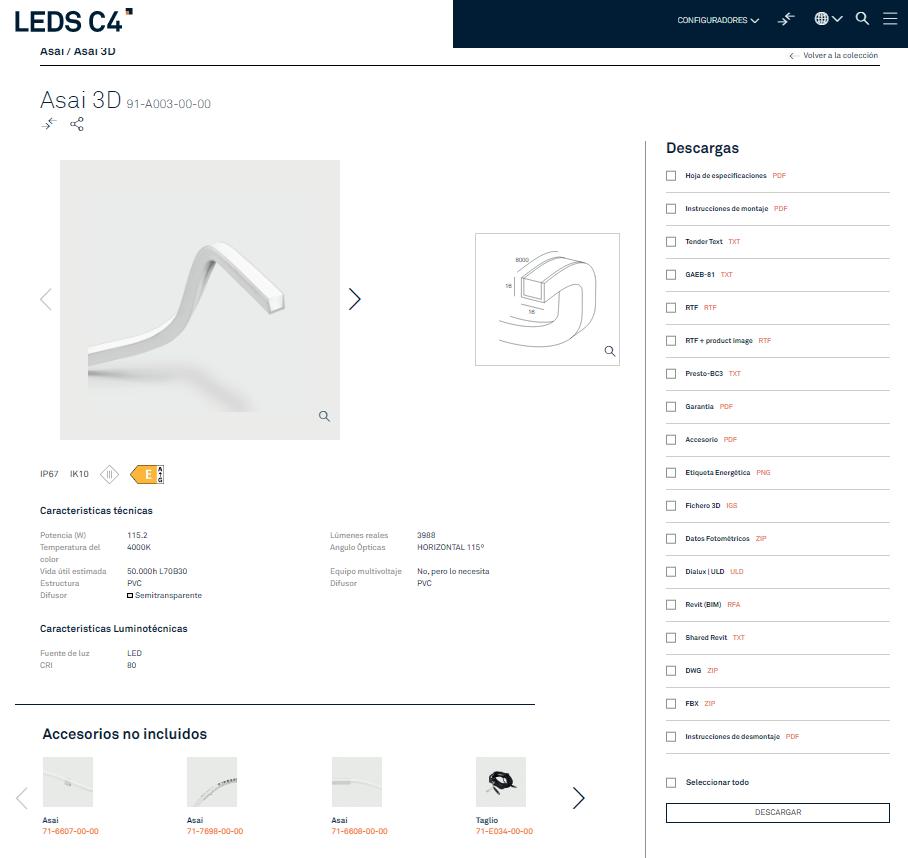The height and width of the screenshot is (858, 908).
Task: Go to LEDS C4 homepage logo
Action: [73, 21]
